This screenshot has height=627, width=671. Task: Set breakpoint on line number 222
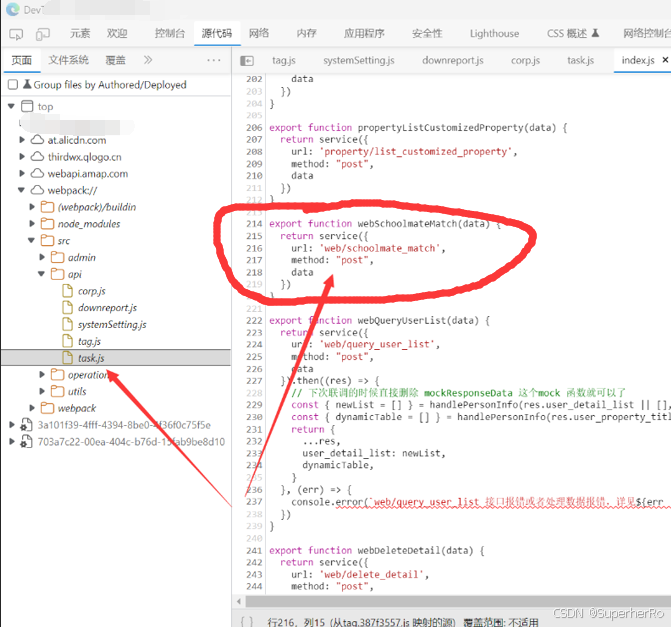tap(254, 321)
